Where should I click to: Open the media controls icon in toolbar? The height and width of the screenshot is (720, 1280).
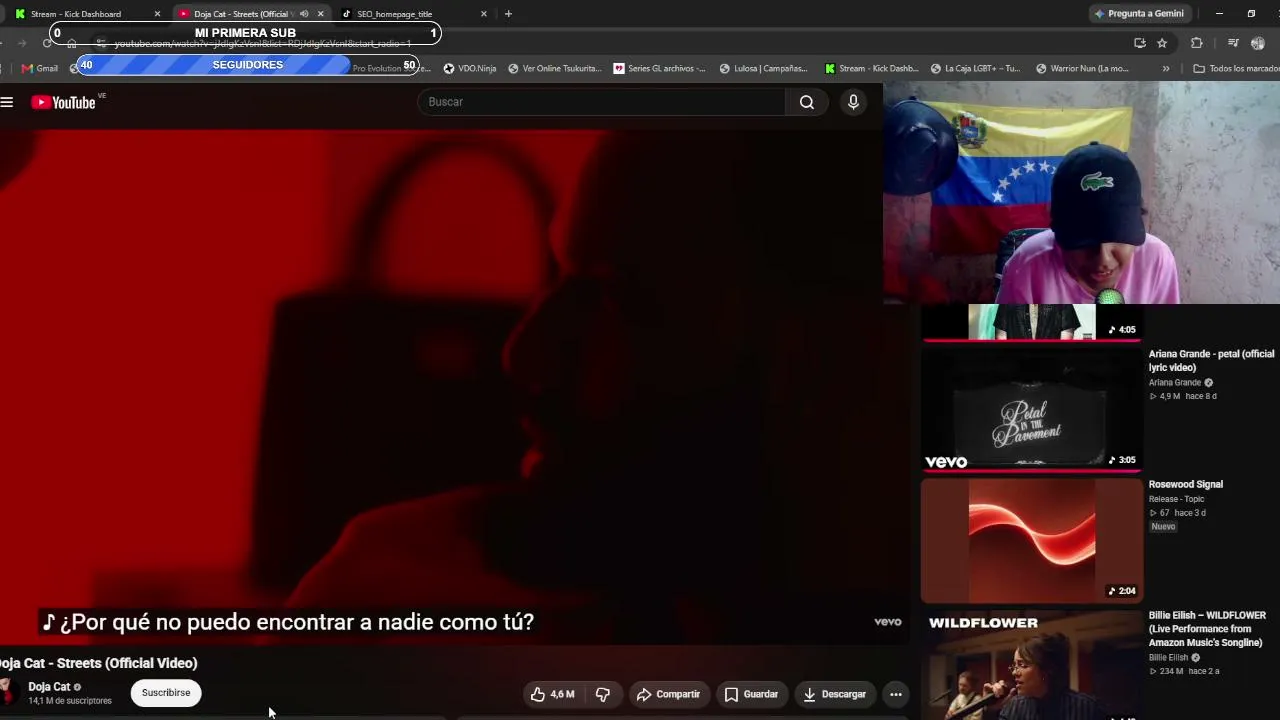tap(1233, 43)
